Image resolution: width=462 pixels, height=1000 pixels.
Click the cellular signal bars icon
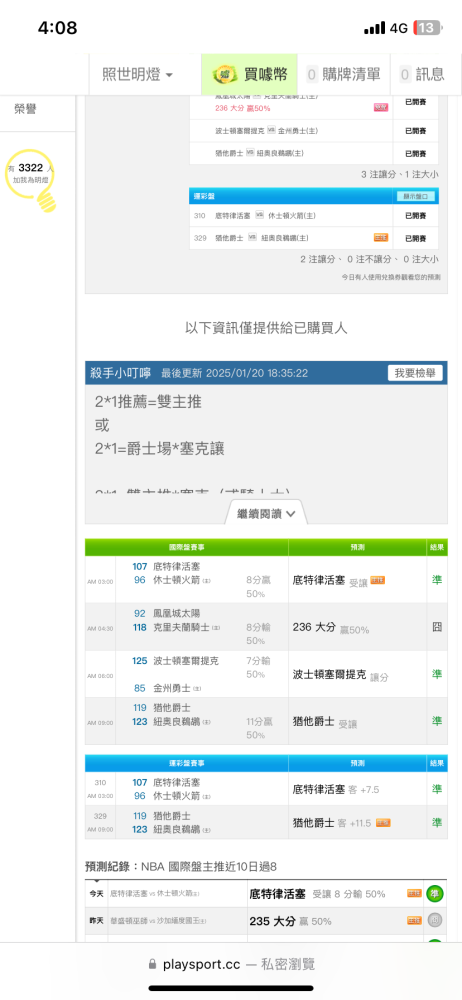tap(375, 28)
